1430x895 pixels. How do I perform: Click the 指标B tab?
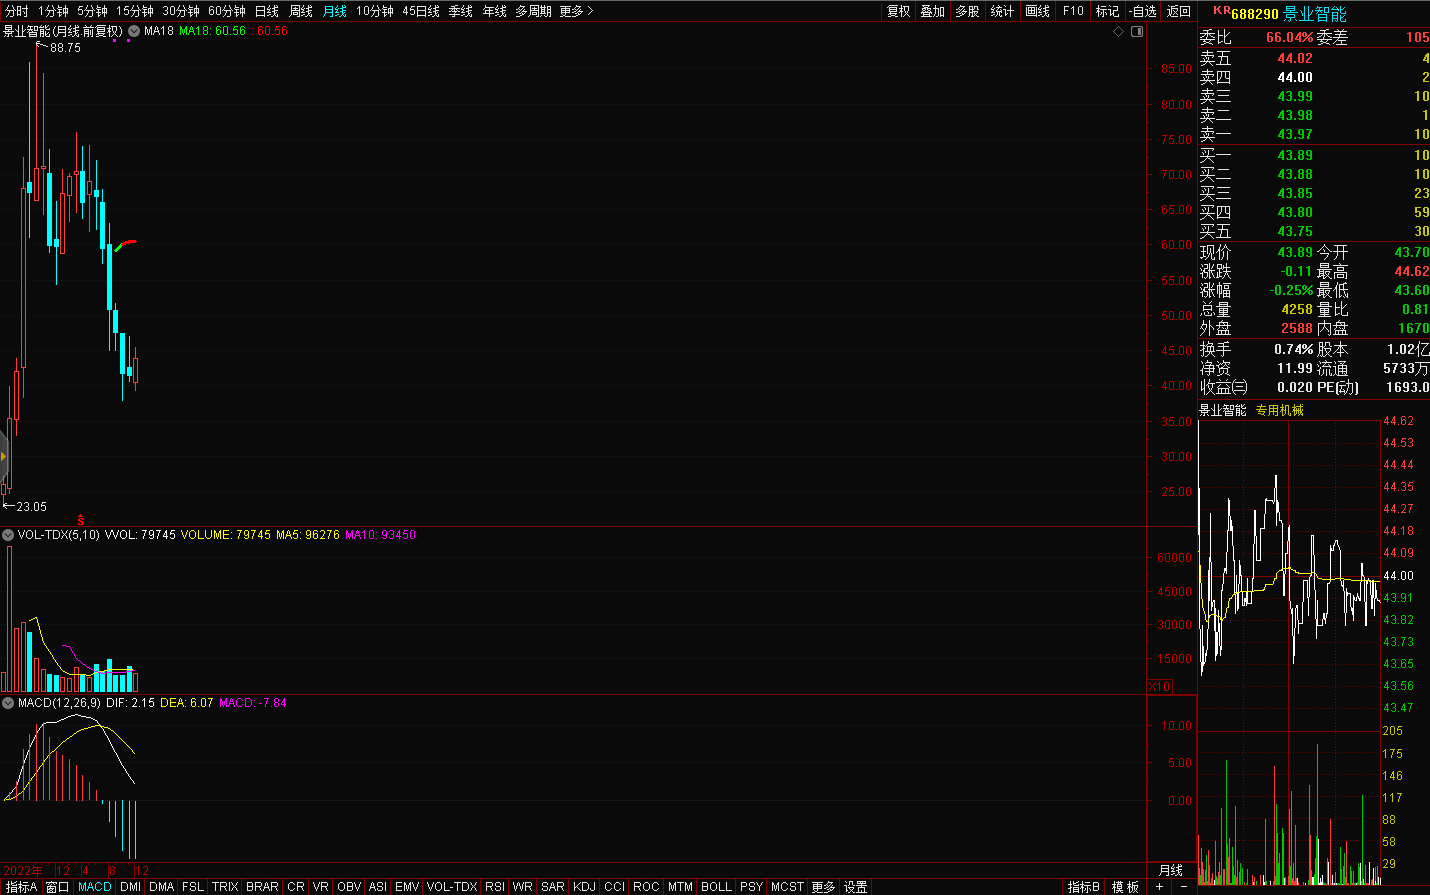(x=1084, y=887)
